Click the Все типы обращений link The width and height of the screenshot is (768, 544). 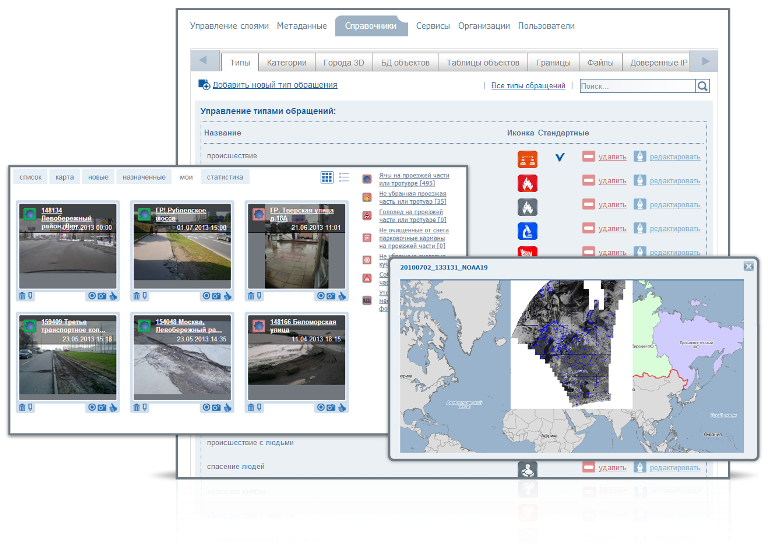point(528,86)
